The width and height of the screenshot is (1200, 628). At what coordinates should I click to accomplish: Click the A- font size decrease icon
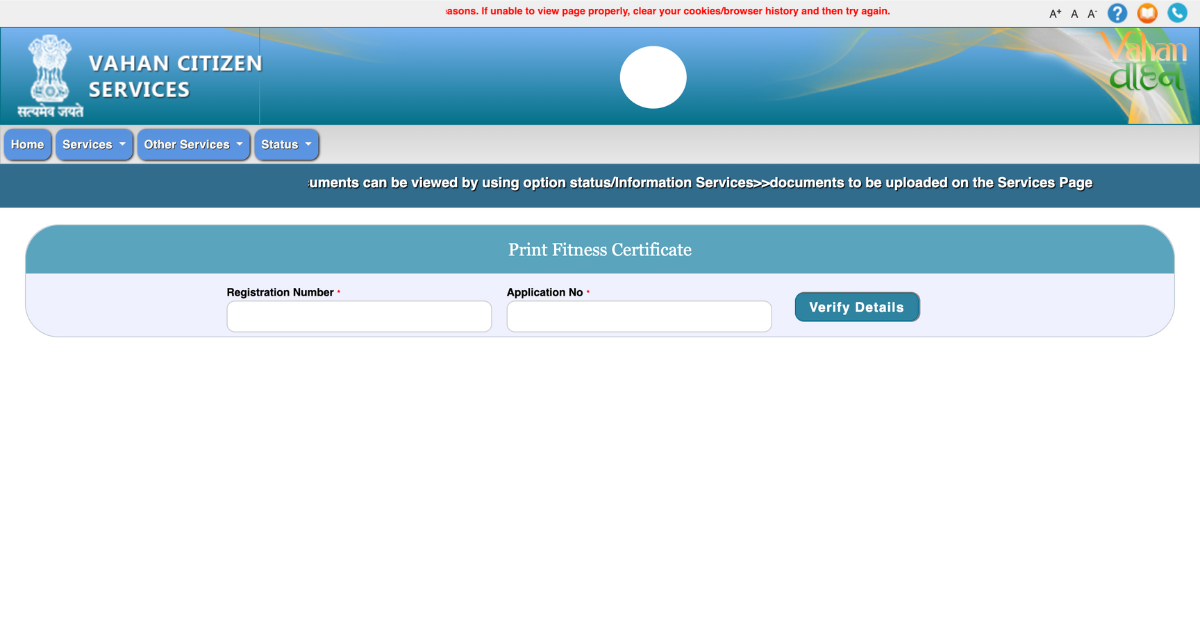[x=1091, y=13]
